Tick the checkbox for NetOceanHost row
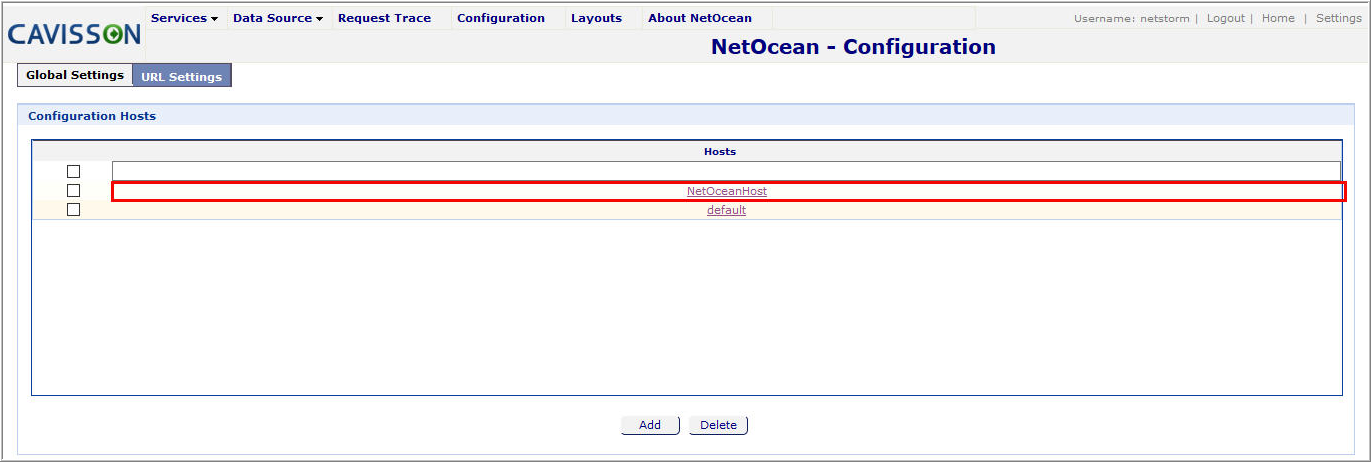Viewport: 1371px width, 462px height. pyautogui.click(x=73, y=190)
